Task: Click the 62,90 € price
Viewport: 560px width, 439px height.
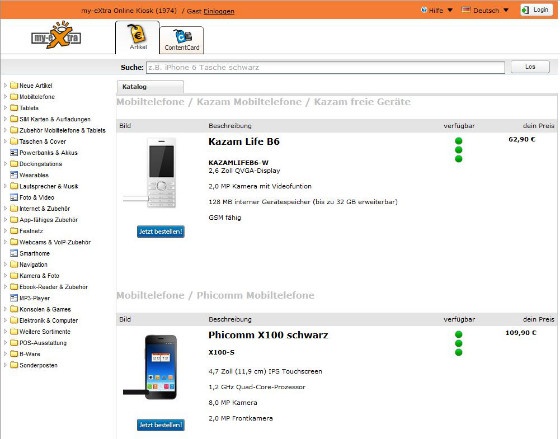Action: coord(522,139)
